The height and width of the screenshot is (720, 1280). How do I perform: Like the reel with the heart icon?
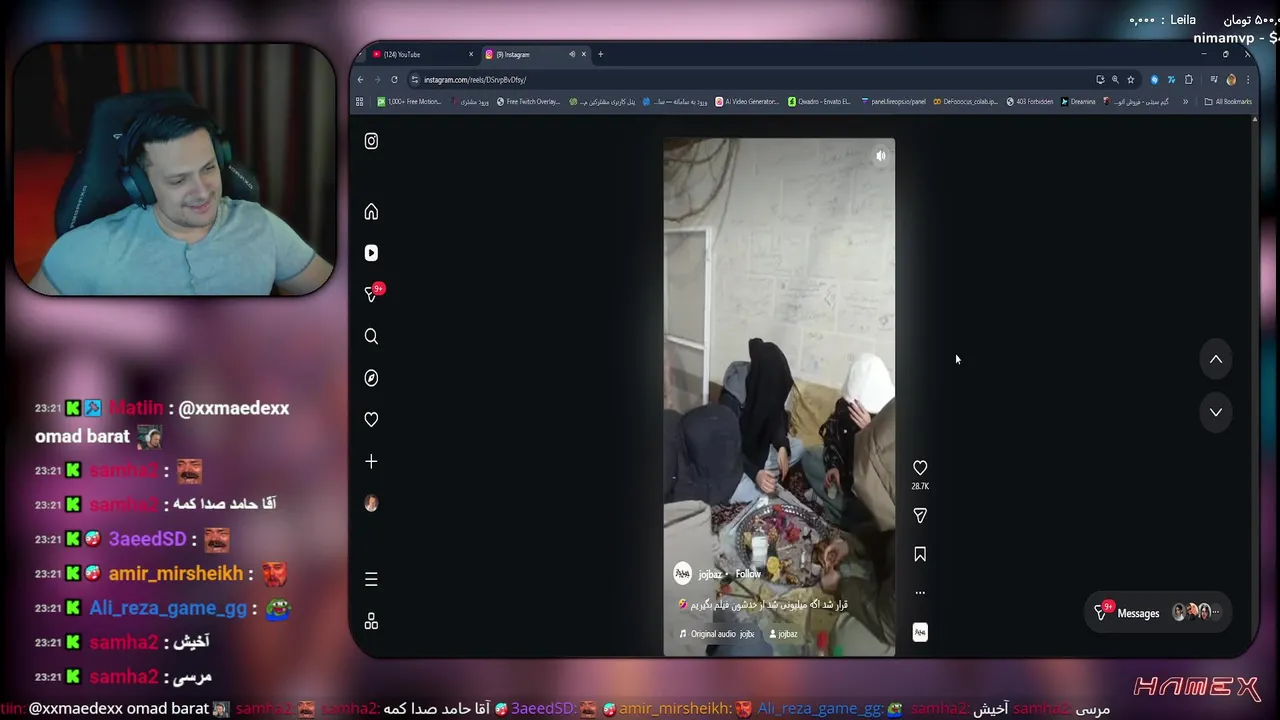(x=920, y=467)
